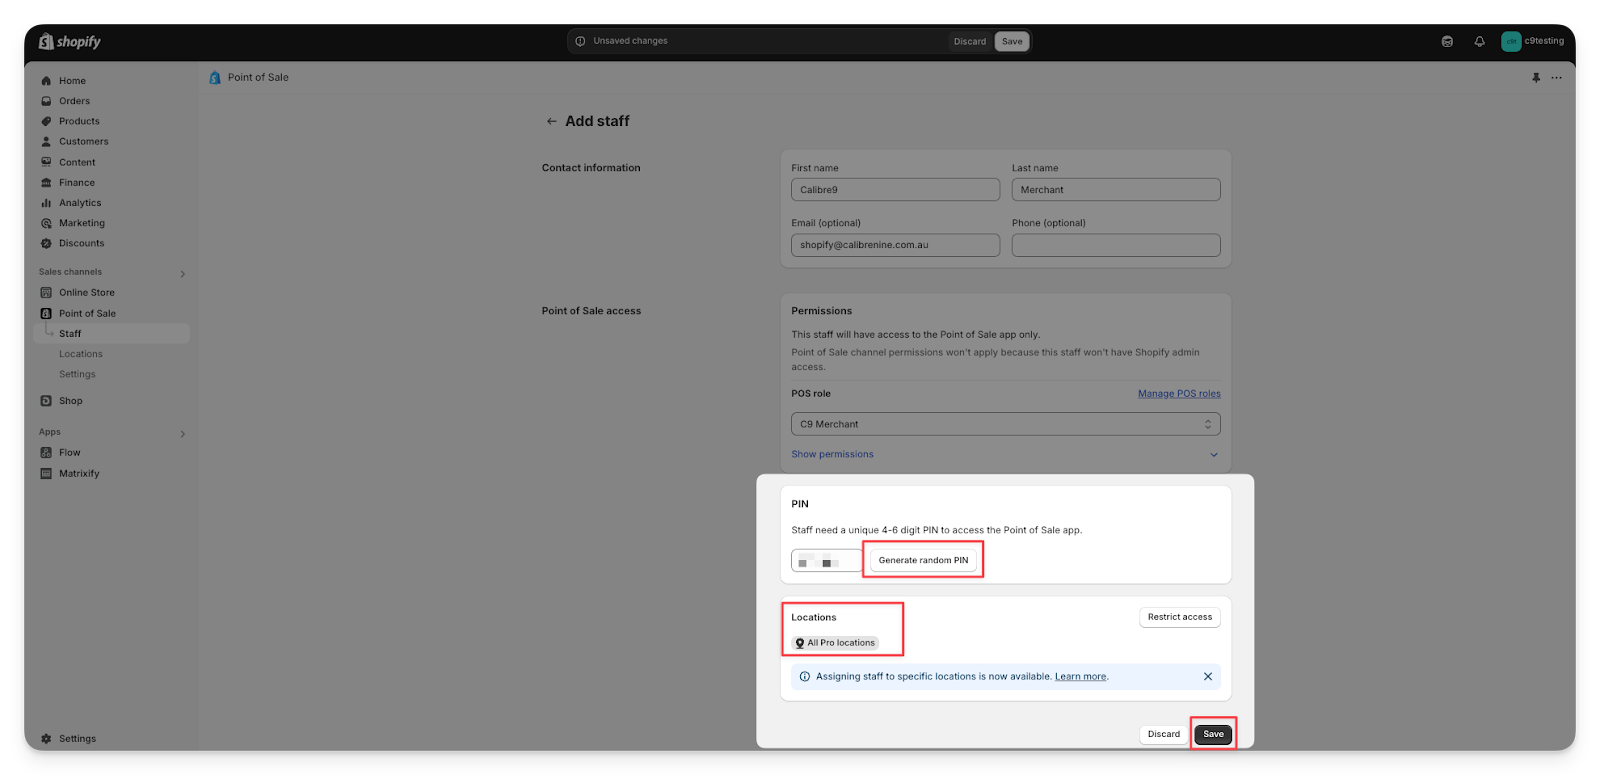
Task: Go to Orders in the sidebar
Action: (74, 101)
